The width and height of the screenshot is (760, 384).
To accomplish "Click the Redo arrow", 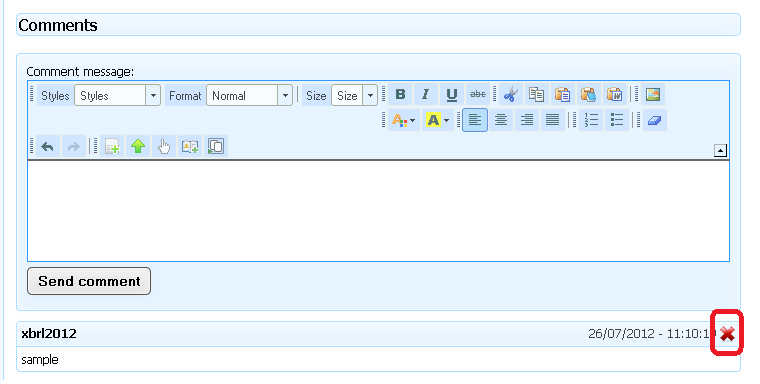I will [x=74, y=146].
